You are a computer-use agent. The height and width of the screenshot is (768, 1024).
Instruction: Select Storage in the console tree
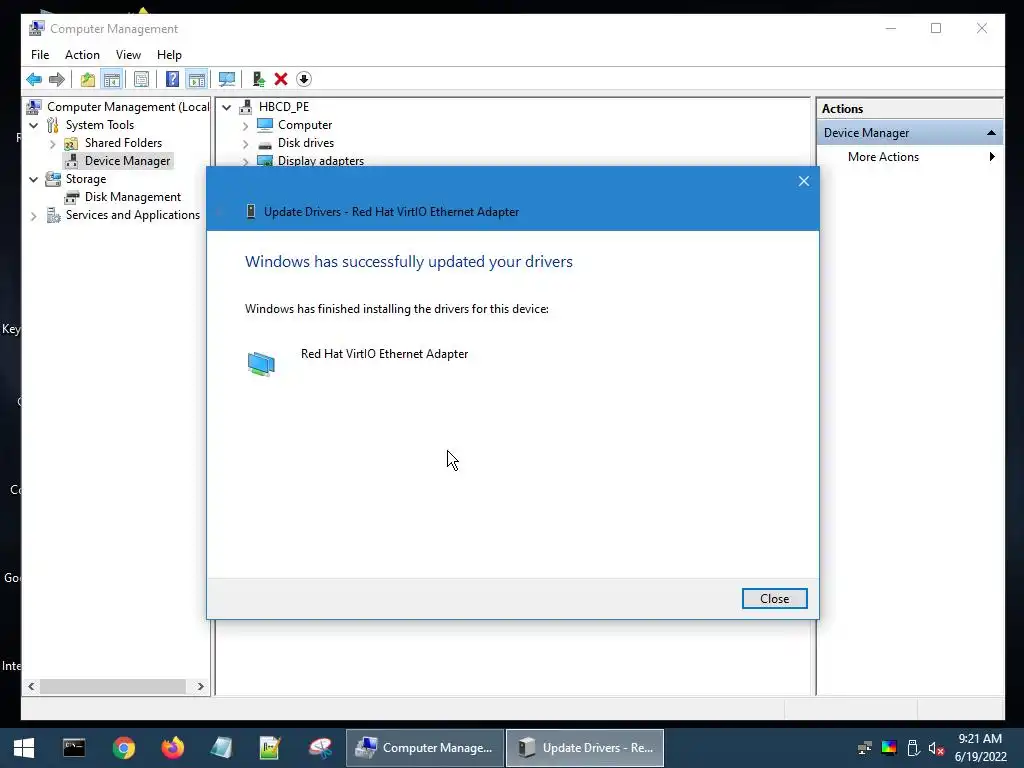[86, 179]
